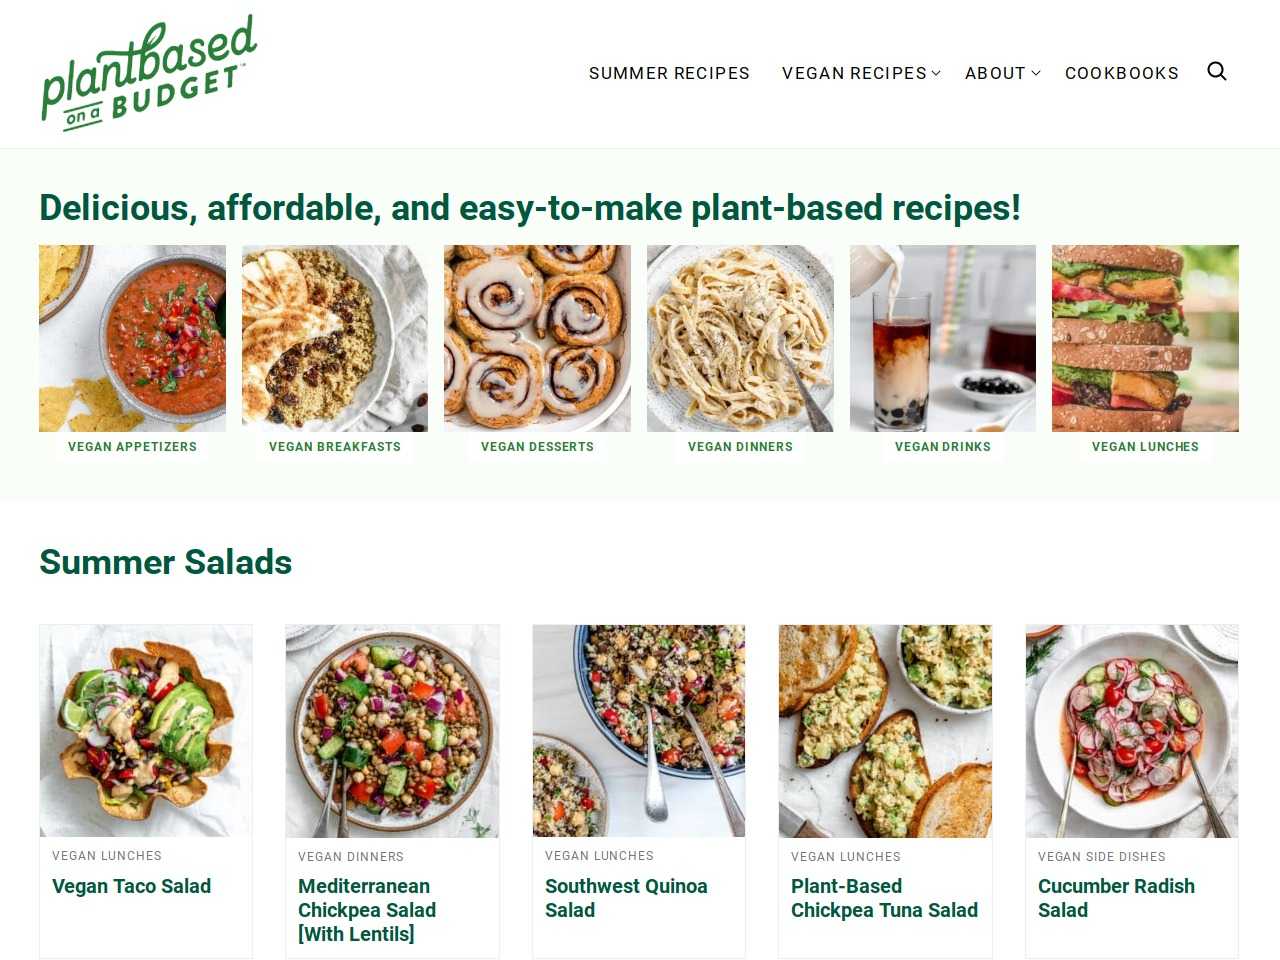Click the Plant Based on a Budget logo
The width and height of the screenshot is (1280, 960).
pyautogui.click(x=149, y=73)
